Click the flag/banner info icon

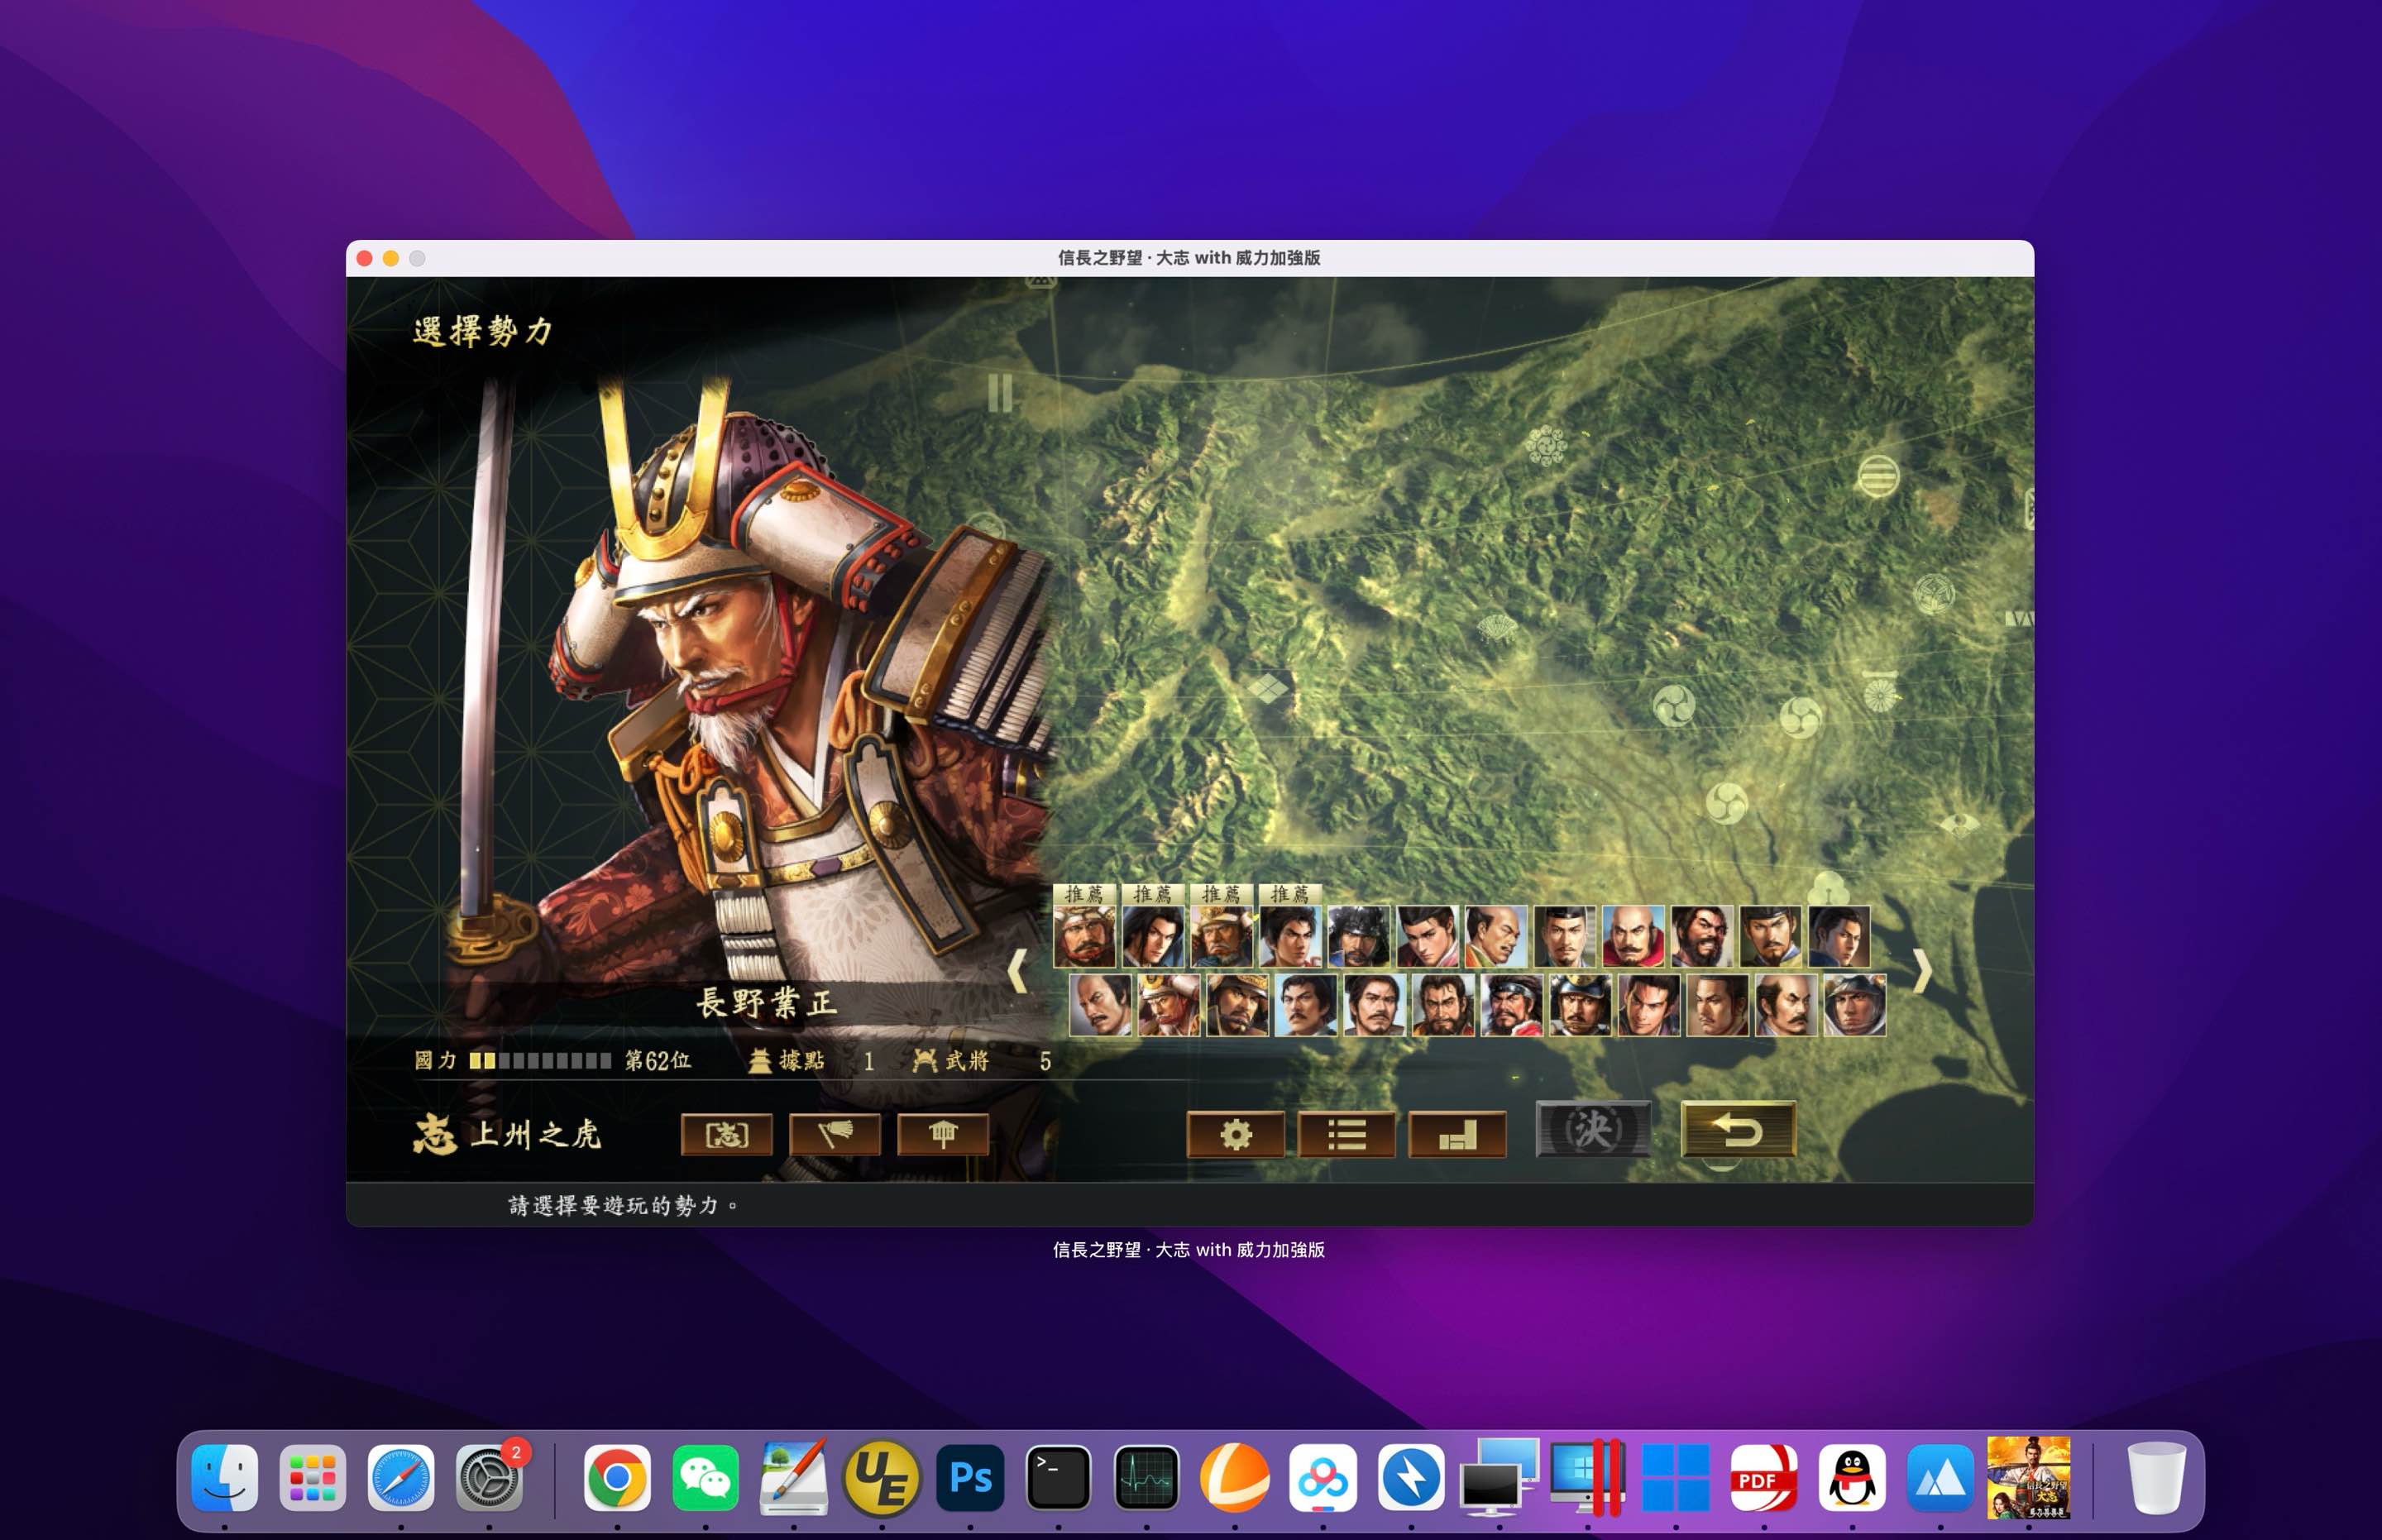click(x=836, y=1135)
